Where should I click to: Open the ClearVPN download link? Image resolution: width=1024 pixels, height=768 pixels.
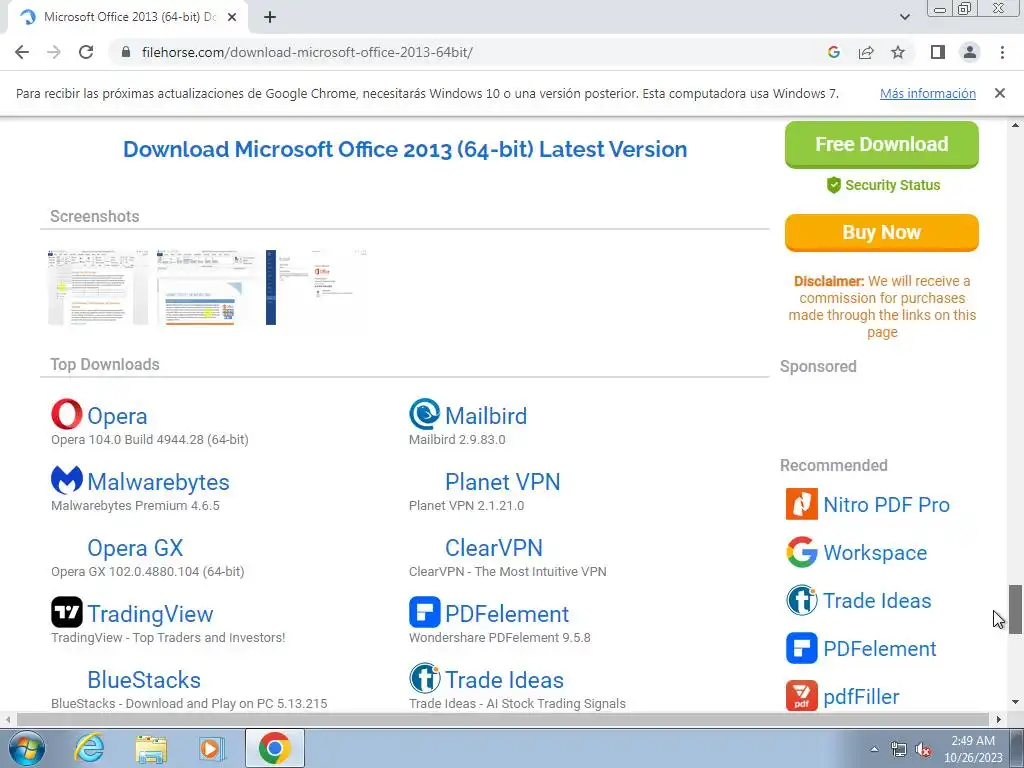(494, 548)
